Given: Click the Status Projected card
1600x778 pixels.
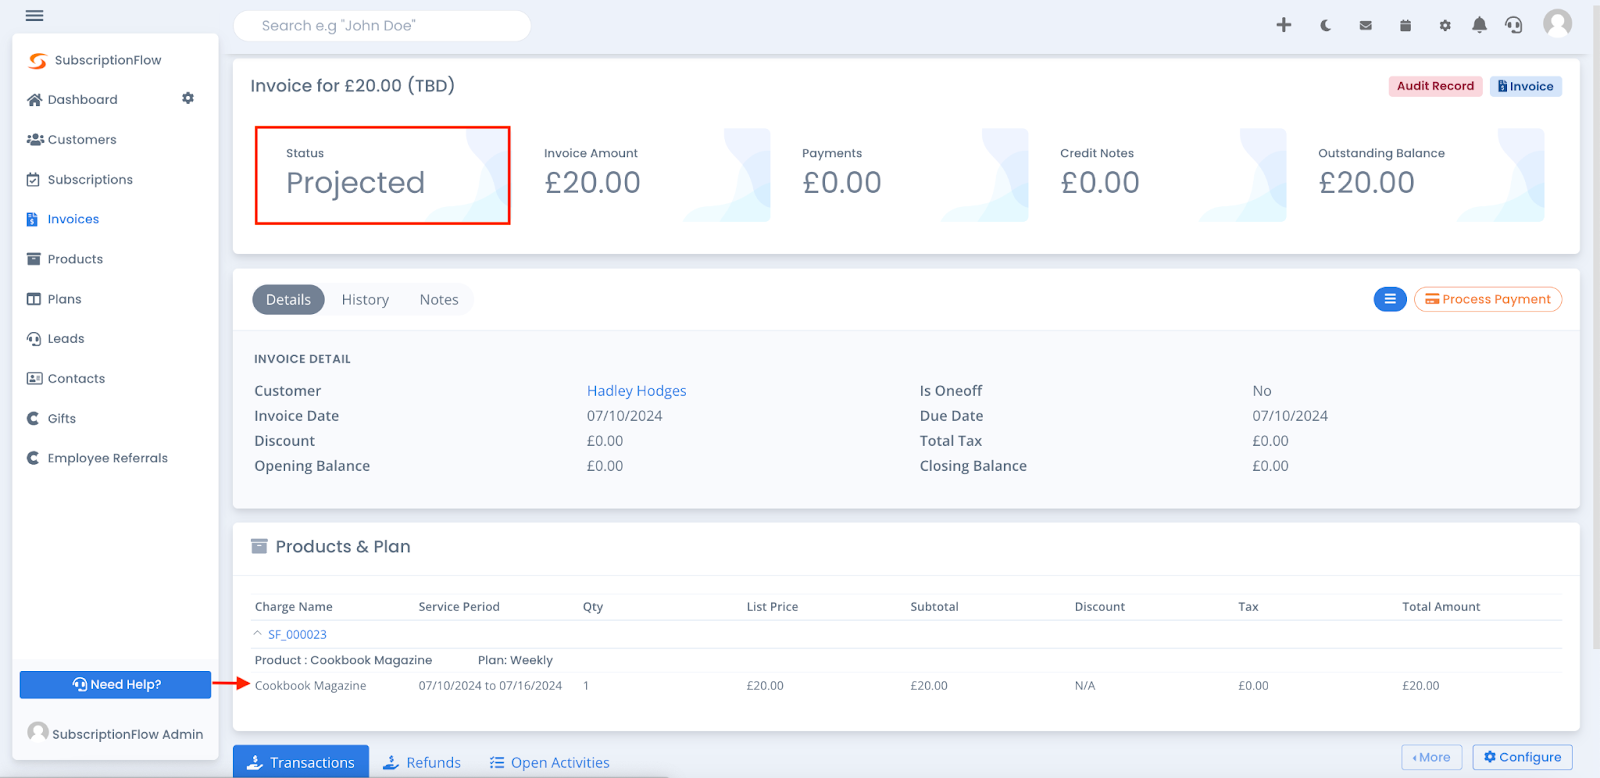Looking at the screenshot, I should pos(382,175).
